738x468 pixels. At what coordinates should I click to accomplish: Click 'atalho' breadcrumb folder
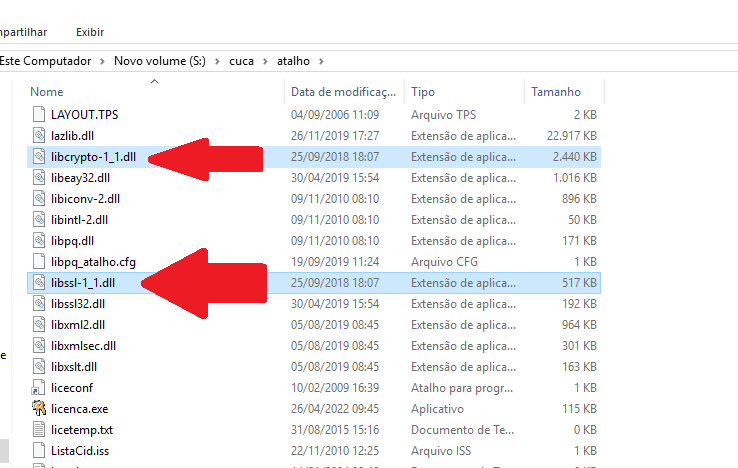(293, 61)
